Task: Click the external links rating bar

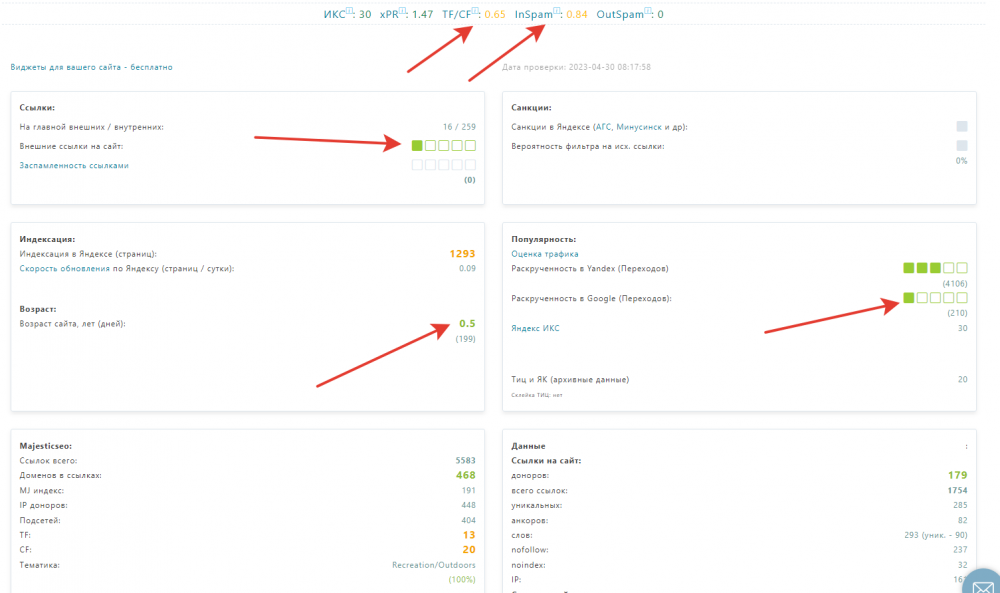Action: click(x=444, y=145)
